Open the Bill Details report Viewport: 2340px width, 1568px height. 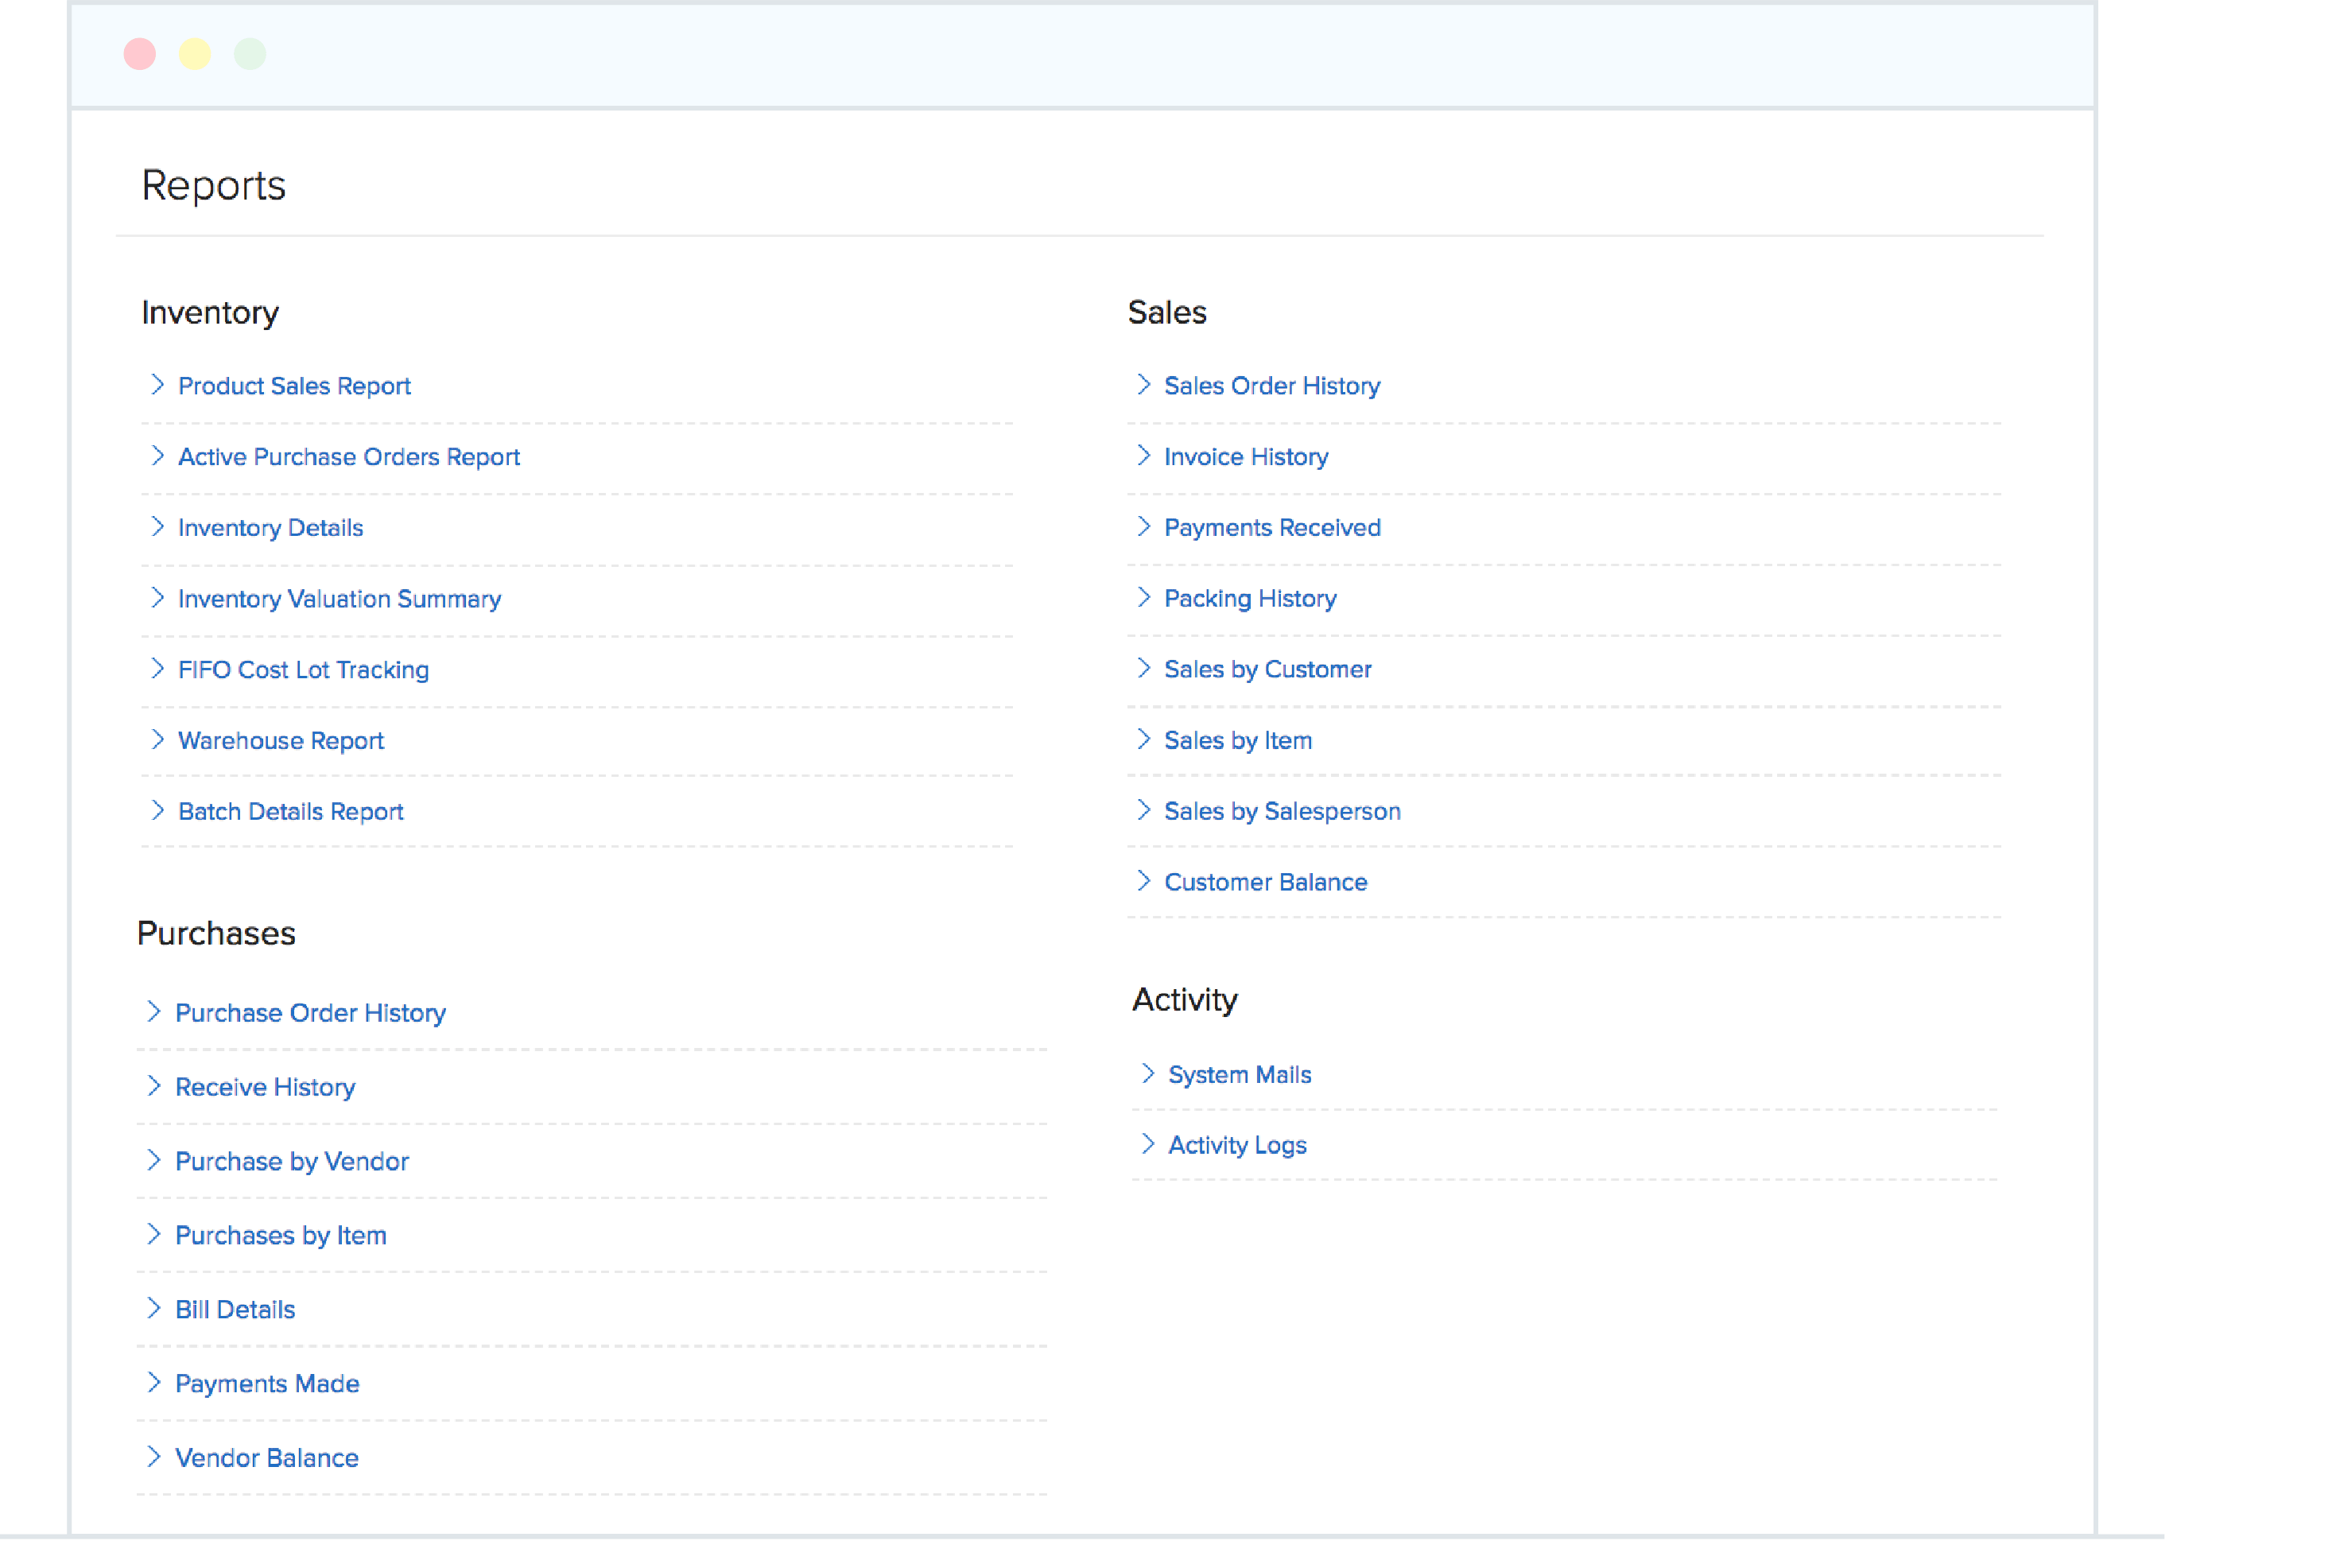[234, 1309]
